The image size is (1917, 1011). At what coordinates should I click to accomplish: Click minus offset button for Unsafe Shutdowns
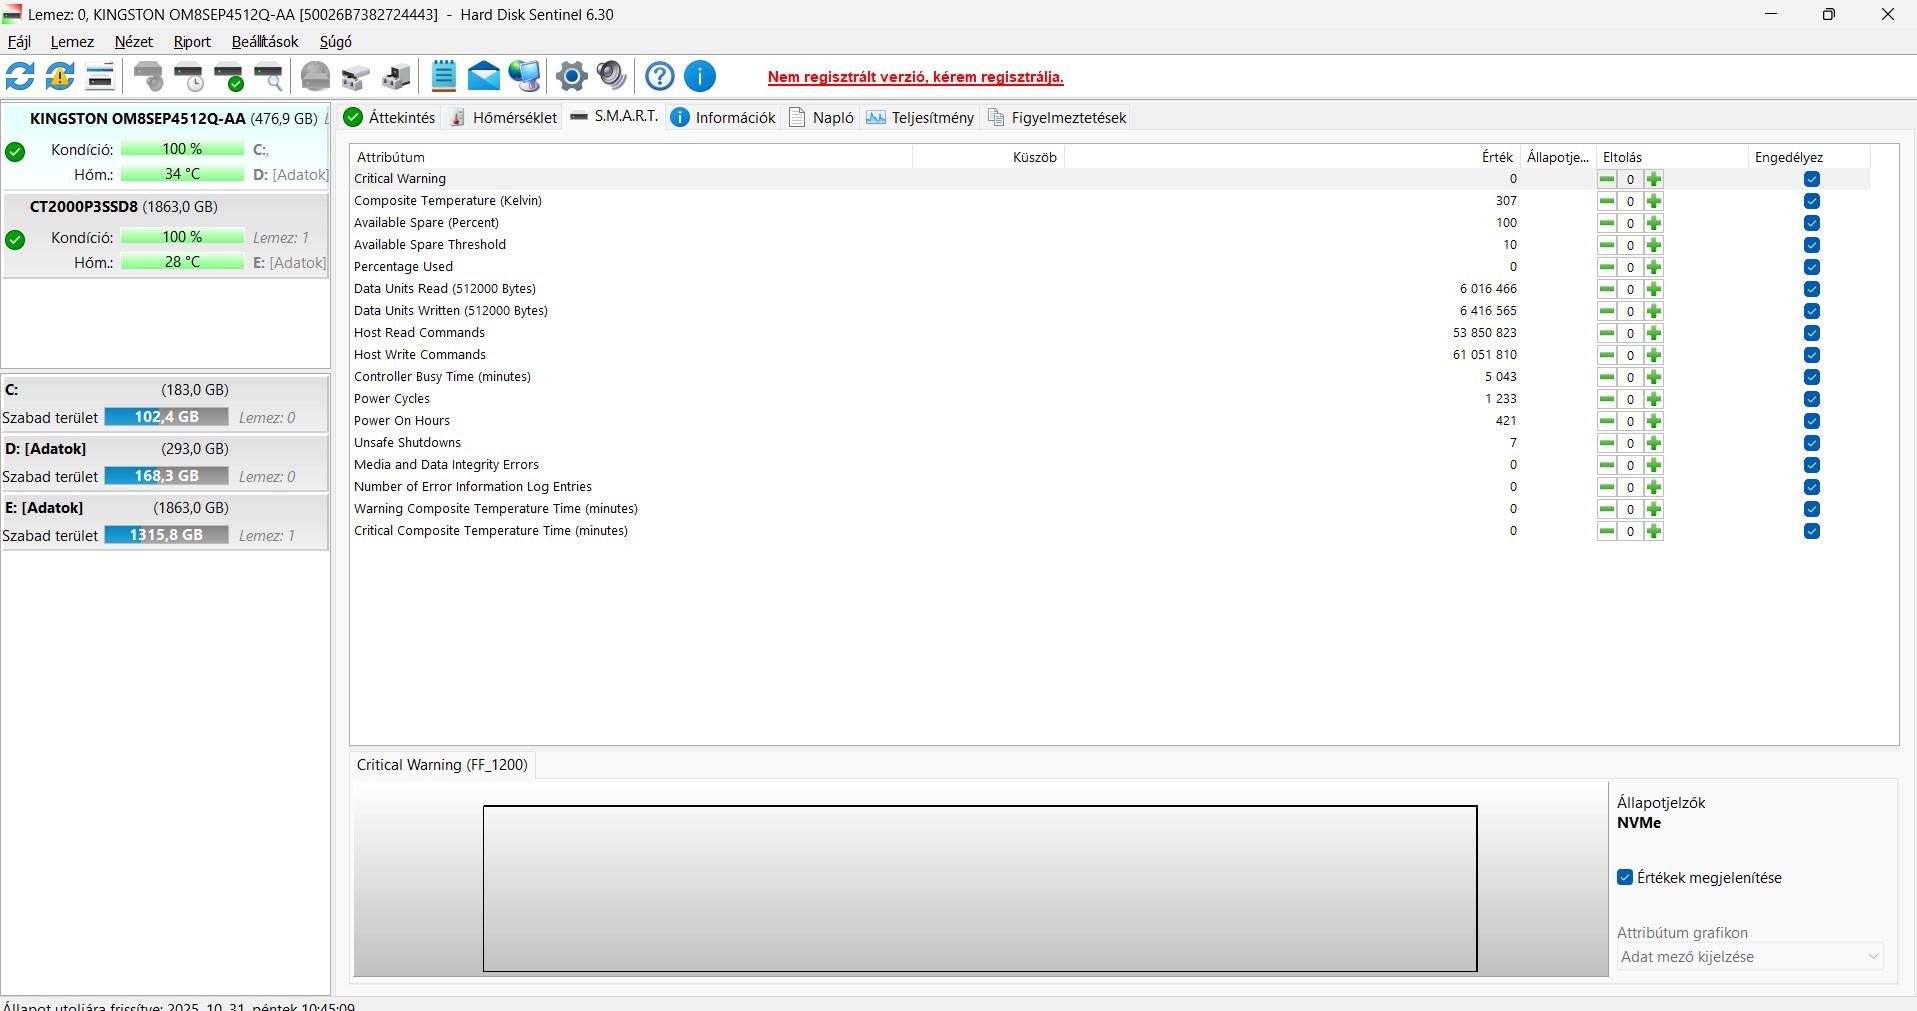click(1607, 443)
